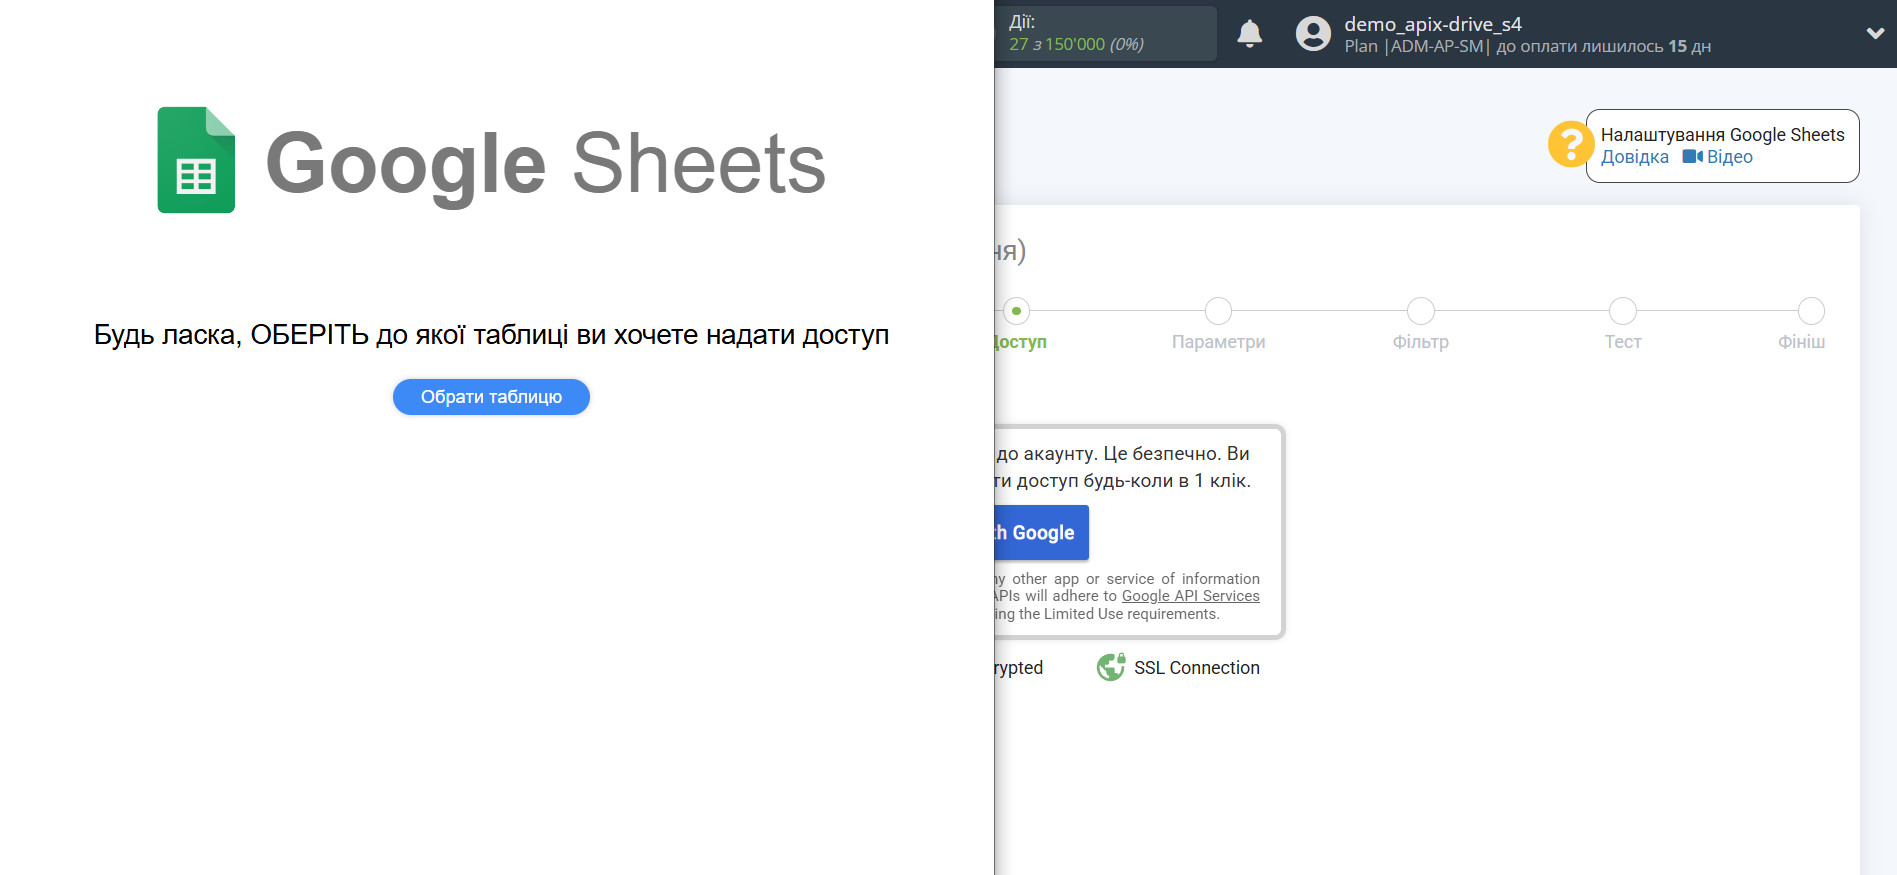The height and width of the screenshot is (875, 1897).
Task: Click the 'Фініш' step label
Action: [x=1801, y=342]
